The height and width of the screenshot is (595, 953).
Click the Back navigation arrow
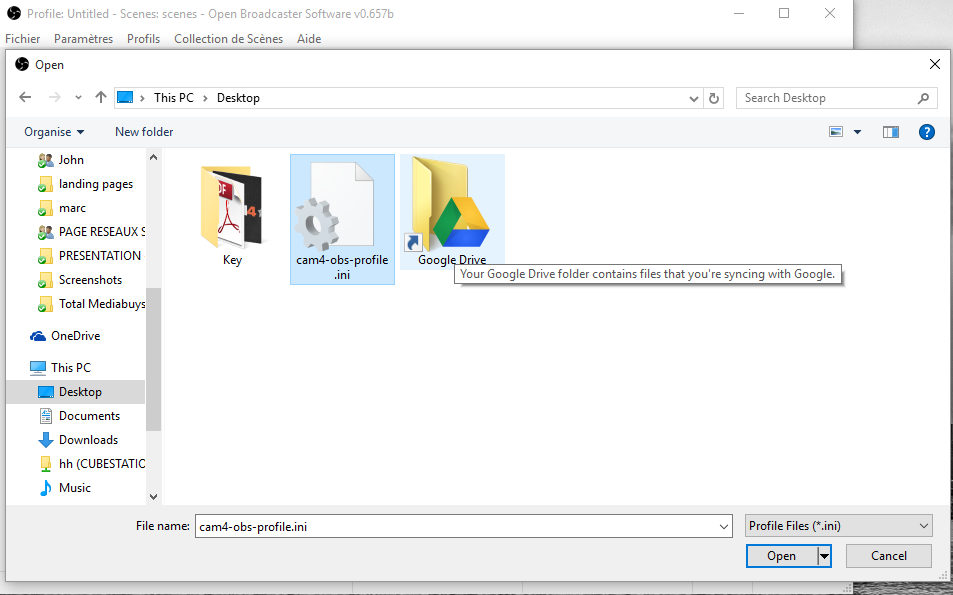pyautogui.click(x=25, y=98)
